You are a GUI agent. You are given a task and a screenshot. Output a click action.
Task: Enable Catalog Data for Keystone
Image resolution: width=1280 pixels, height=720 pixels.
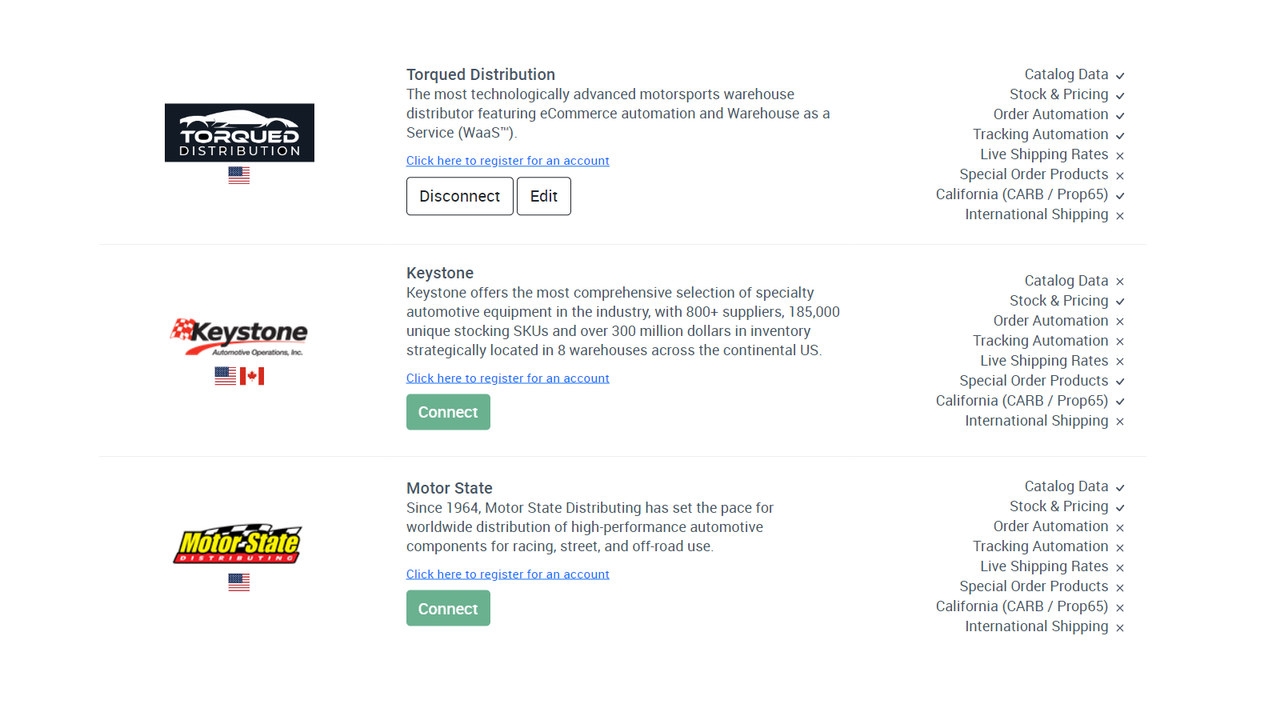1119,281
